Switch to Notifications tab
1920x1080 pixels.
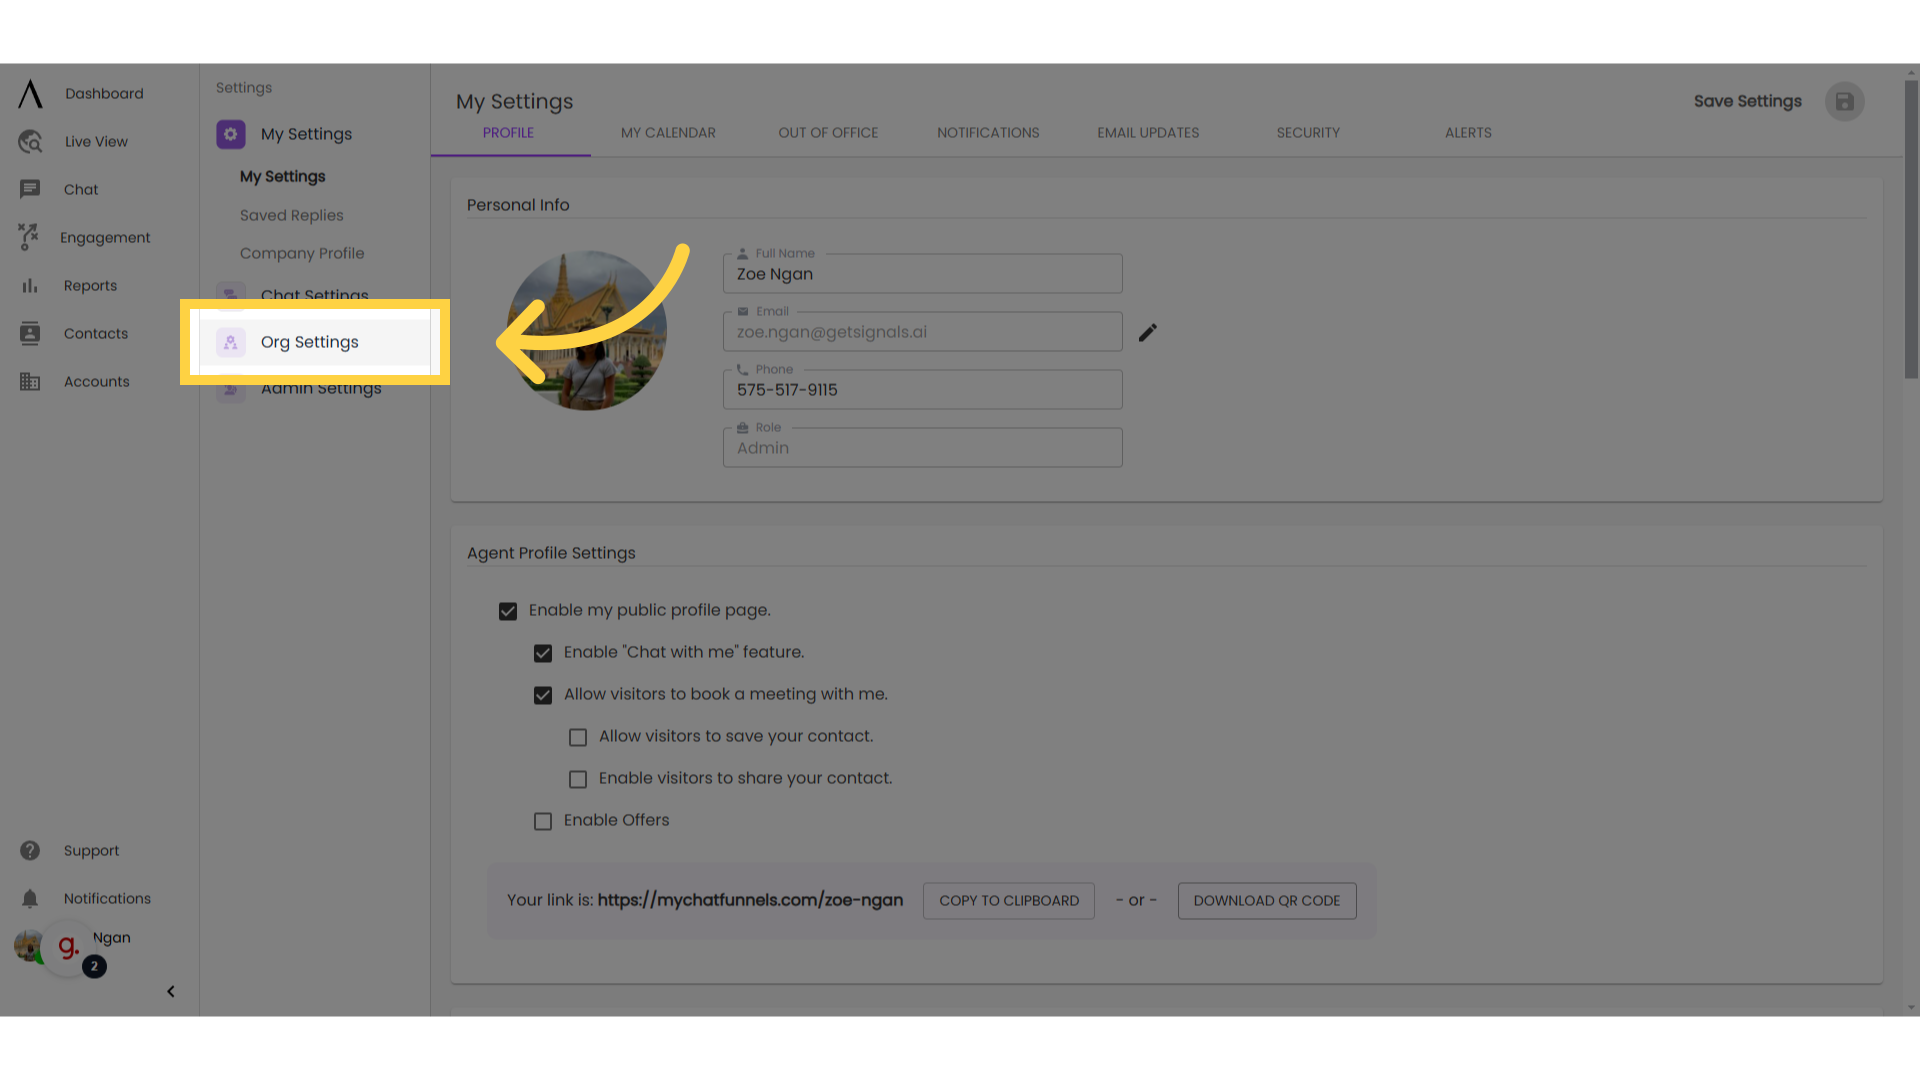[x=988, y=132]
